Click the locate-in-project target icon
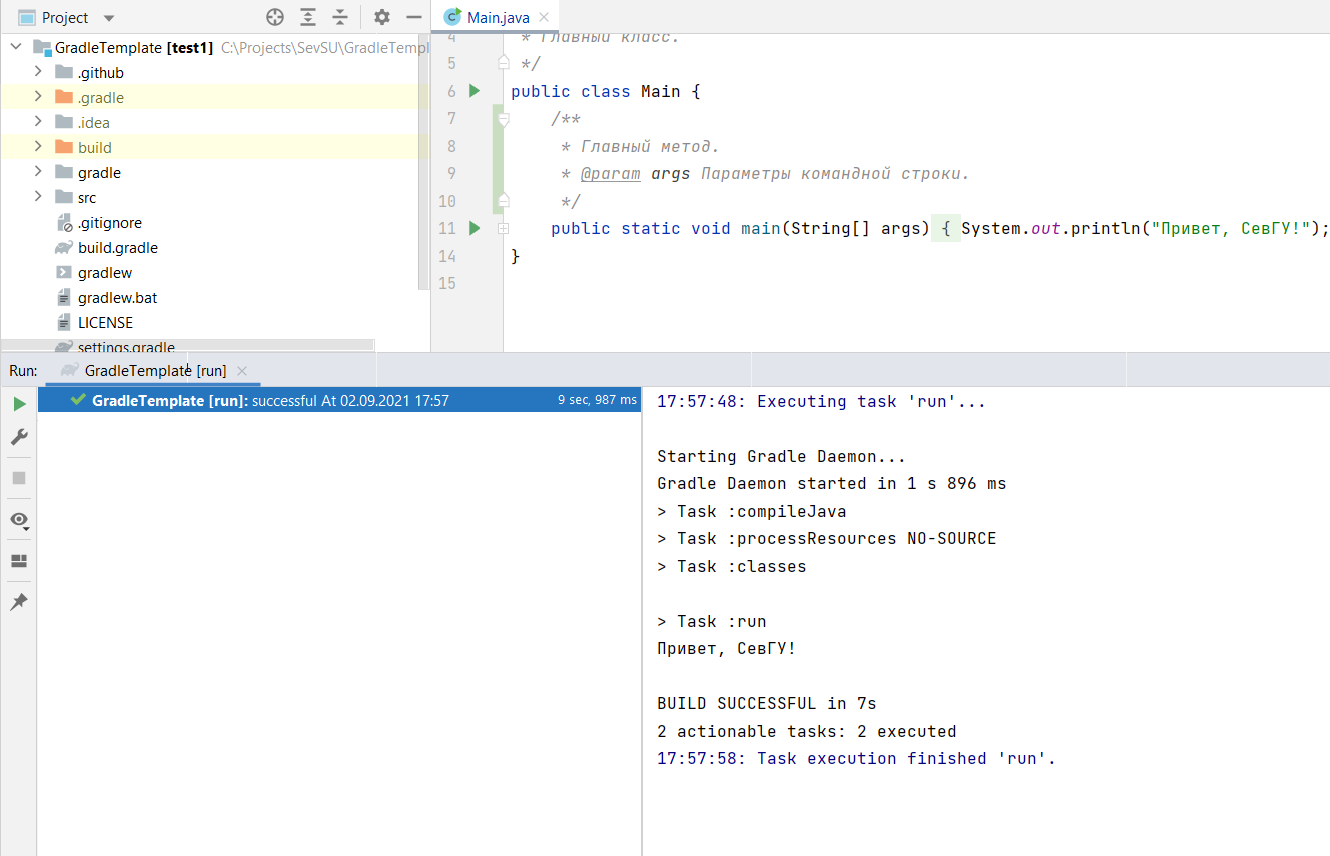The width and height of the screenshot is (1330, 856). (275, 17)
